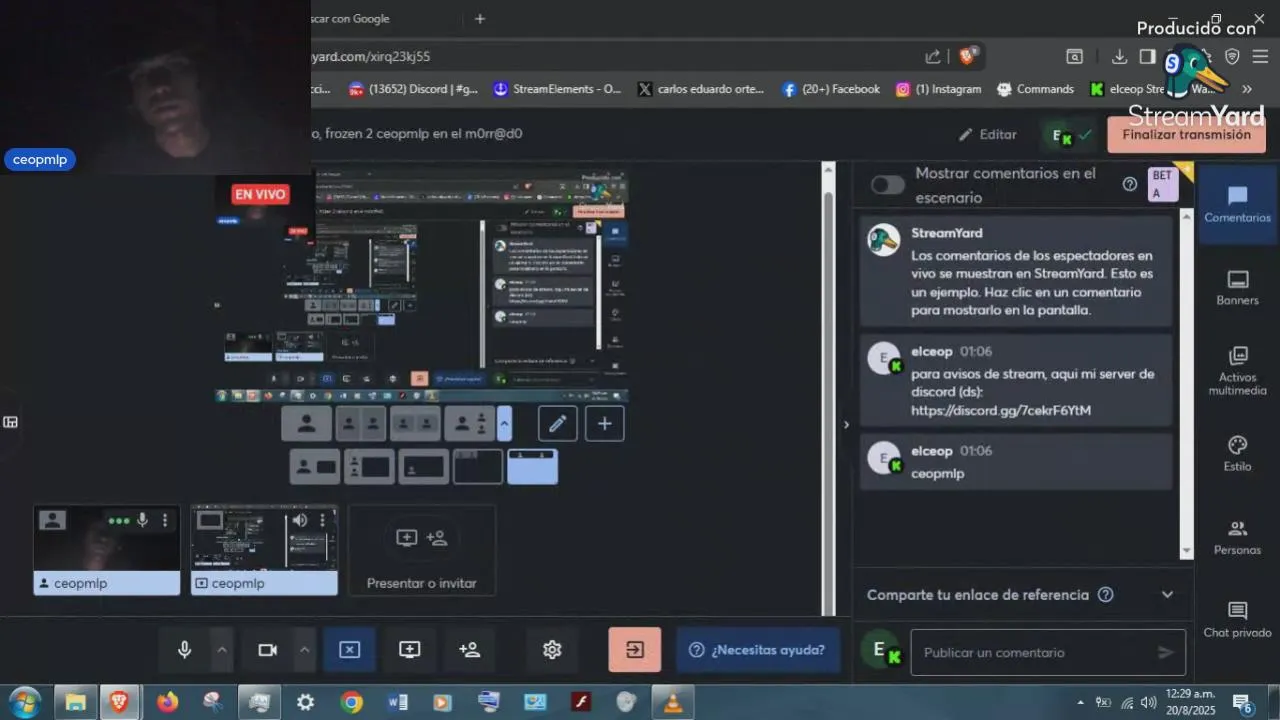The image size is (1280, 720).
Task: Open Brave Shields icon in address bar
Action: tap(967, 56)
